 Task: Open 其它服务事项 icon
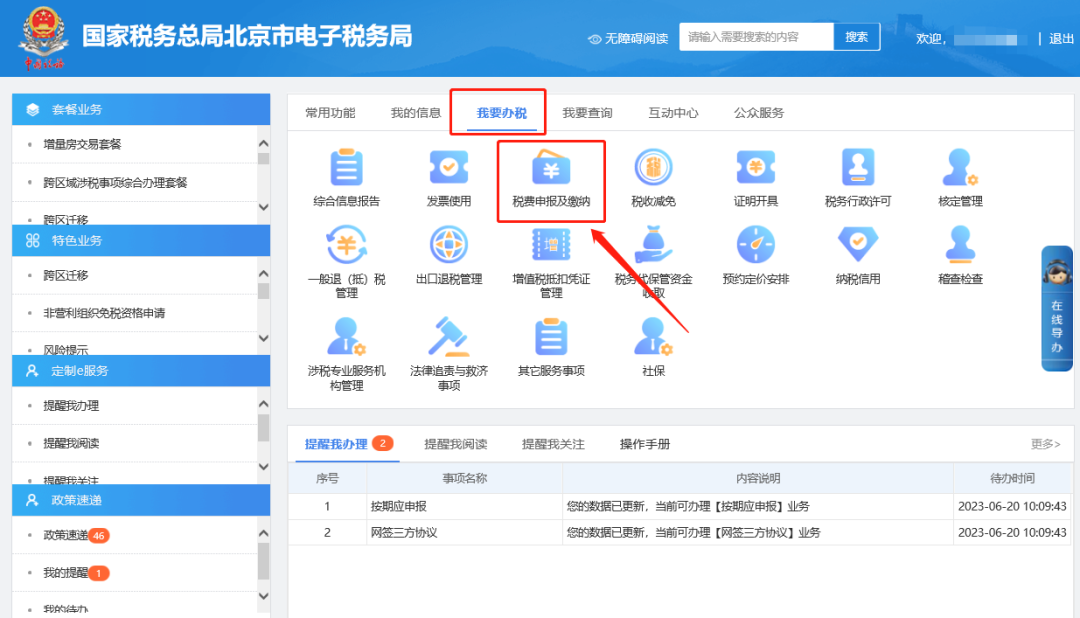tap(551, 337)
